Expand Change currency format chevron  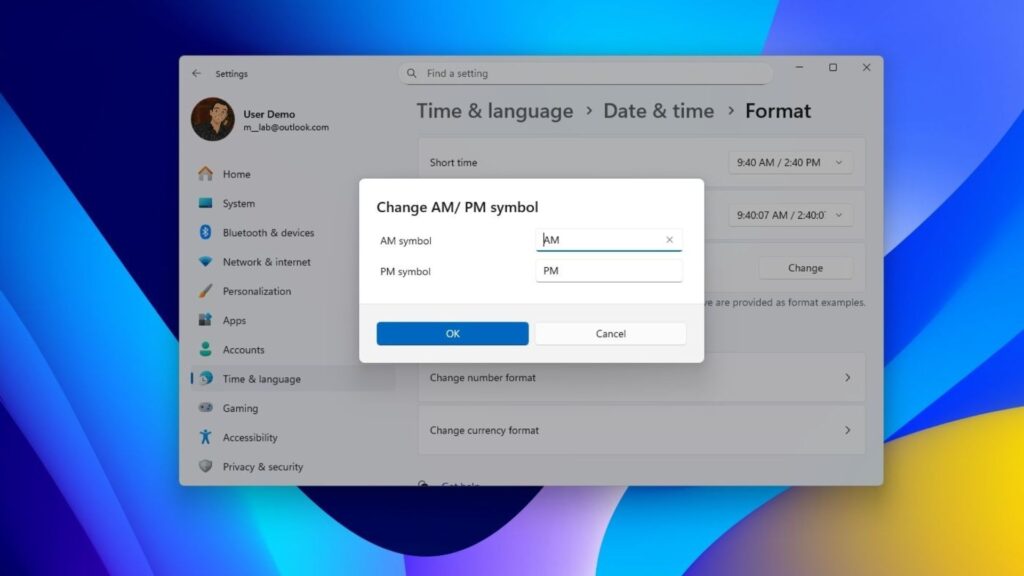pyautogui.click(x=847, y=430)
